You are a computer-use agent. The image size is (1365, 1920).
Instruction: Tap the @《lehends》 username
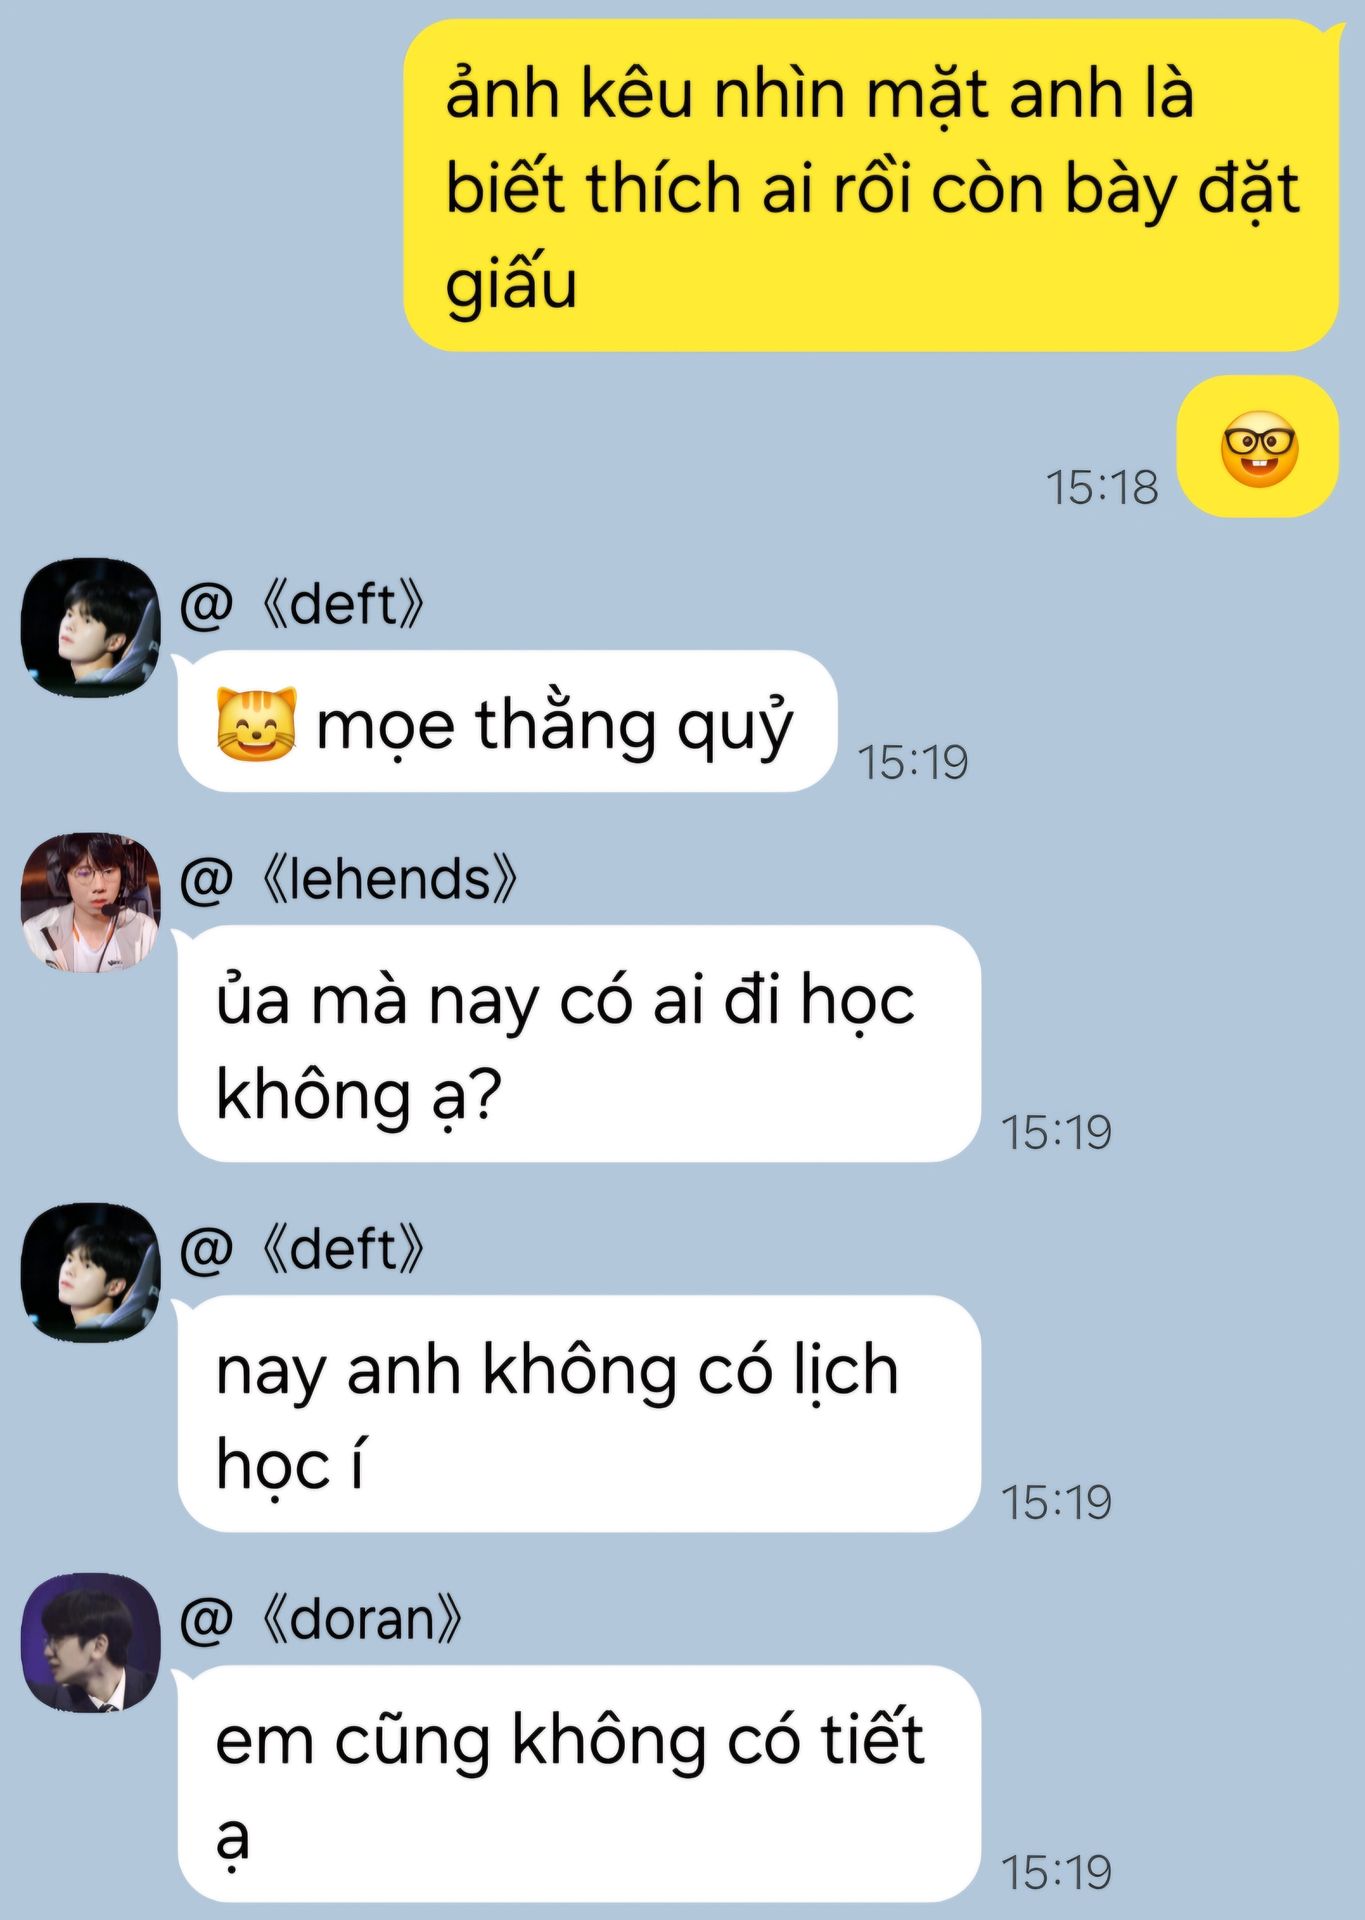(349, 879)
